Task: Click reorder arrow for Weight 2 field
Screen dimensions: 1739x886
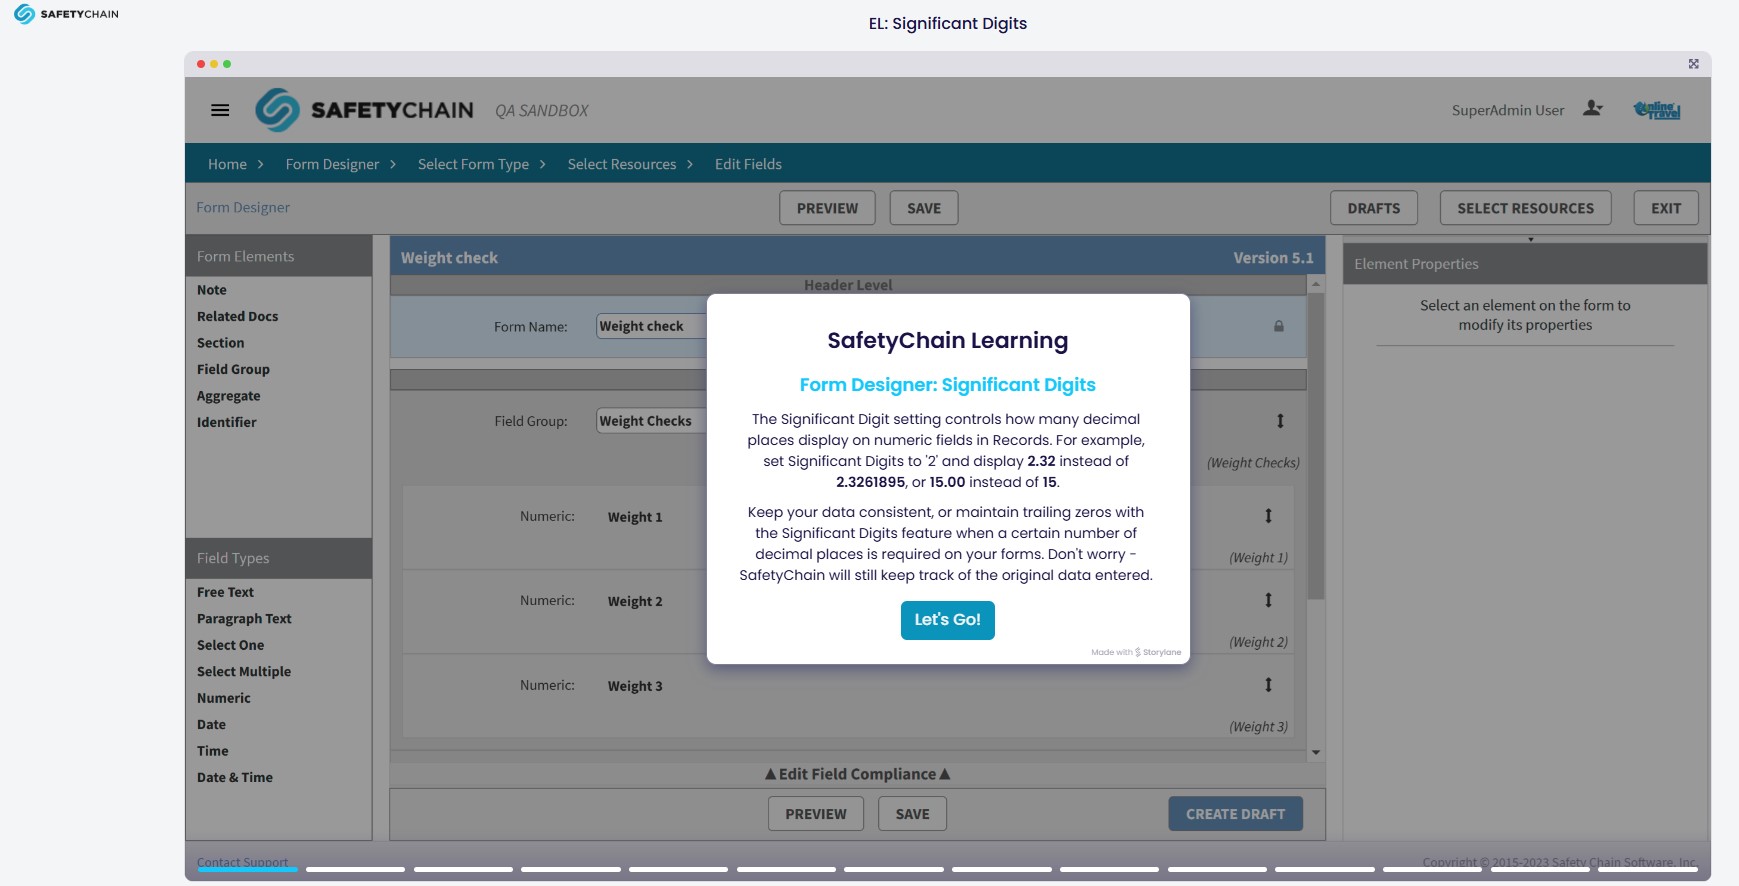Action: (x=1268, y=600)
